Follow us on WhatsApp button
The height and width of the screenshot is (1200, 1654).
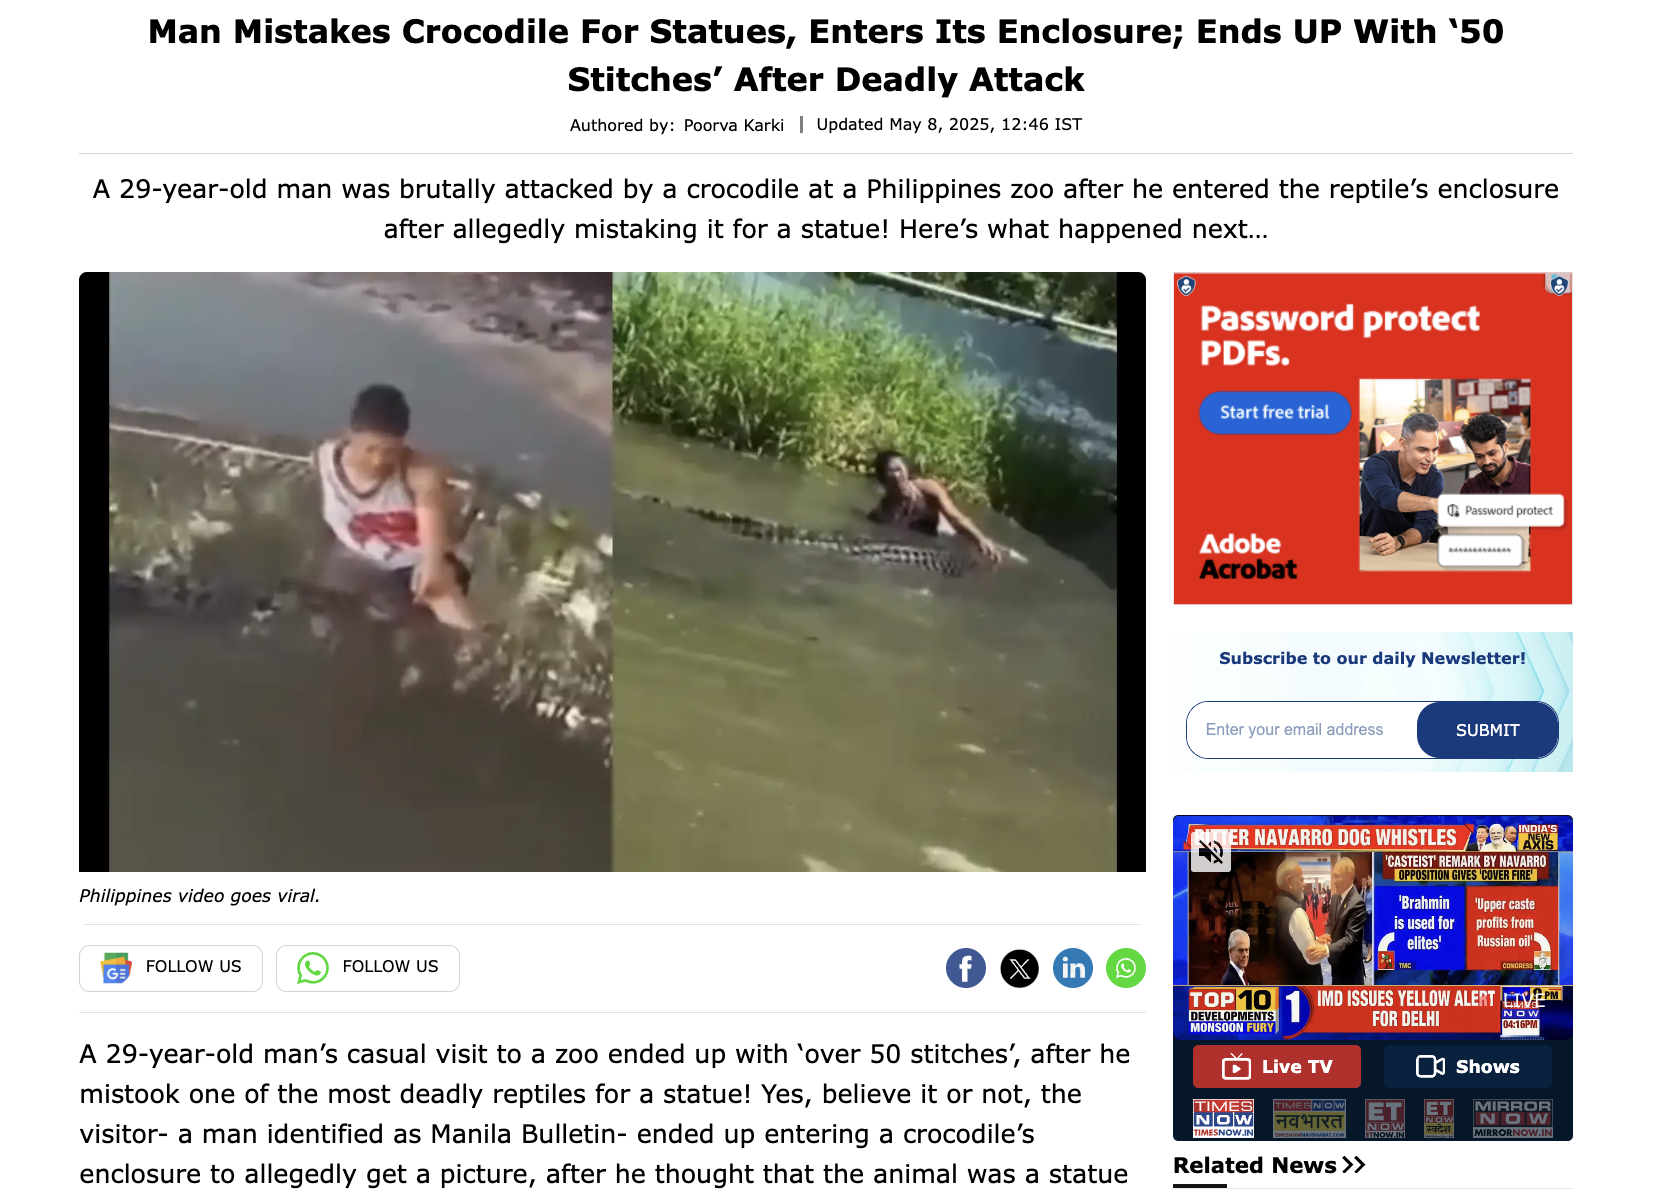368,968
